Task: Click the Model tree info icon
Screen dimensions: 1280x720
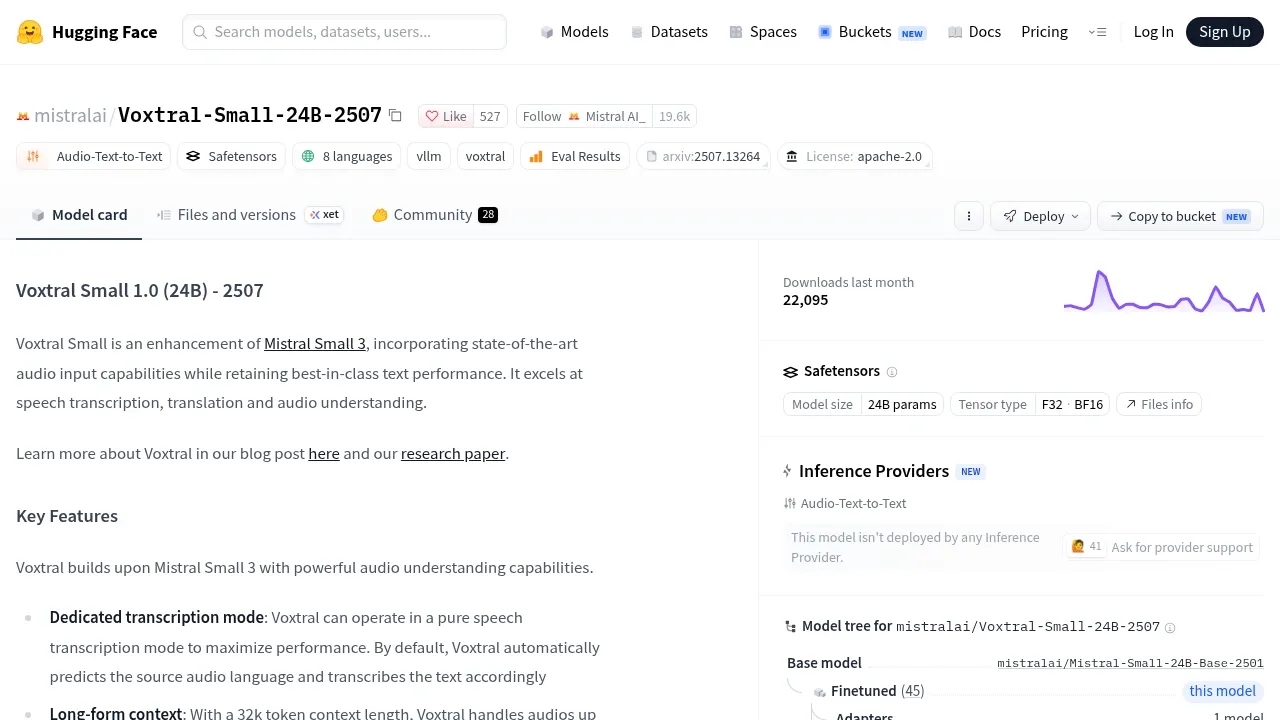Action: 1170,628
